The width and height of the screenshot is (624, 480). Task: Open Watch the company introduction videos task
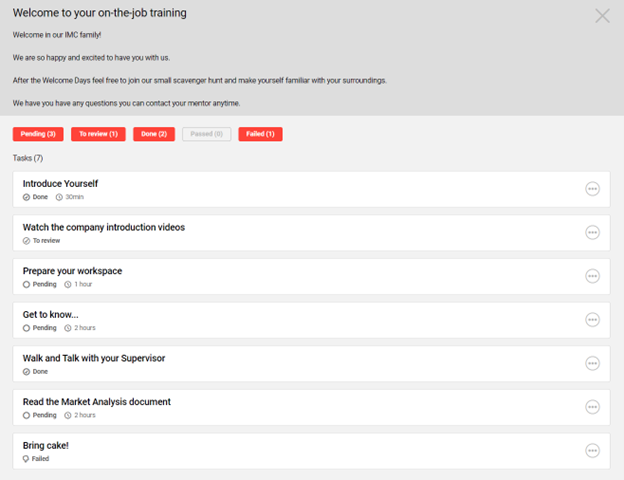pos(103,227)
